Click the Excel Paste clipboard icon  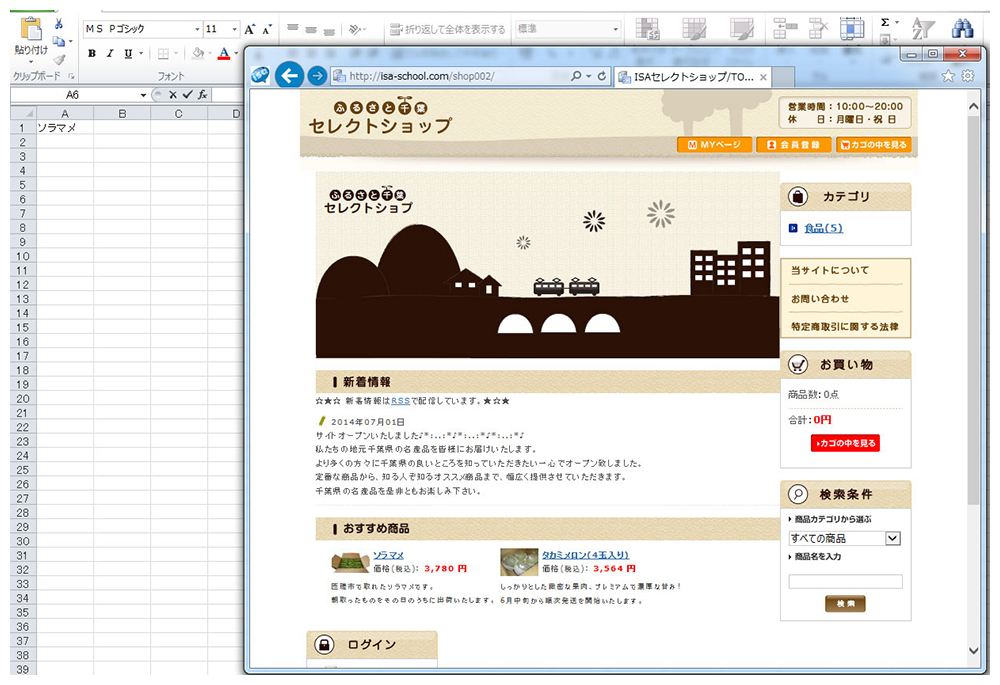coord(31,30)
